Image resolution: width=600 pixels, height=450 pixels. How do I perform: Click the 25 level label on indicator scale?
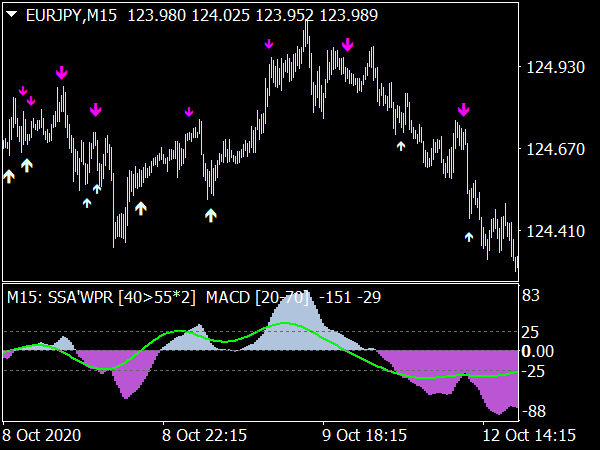coord(530,333)
